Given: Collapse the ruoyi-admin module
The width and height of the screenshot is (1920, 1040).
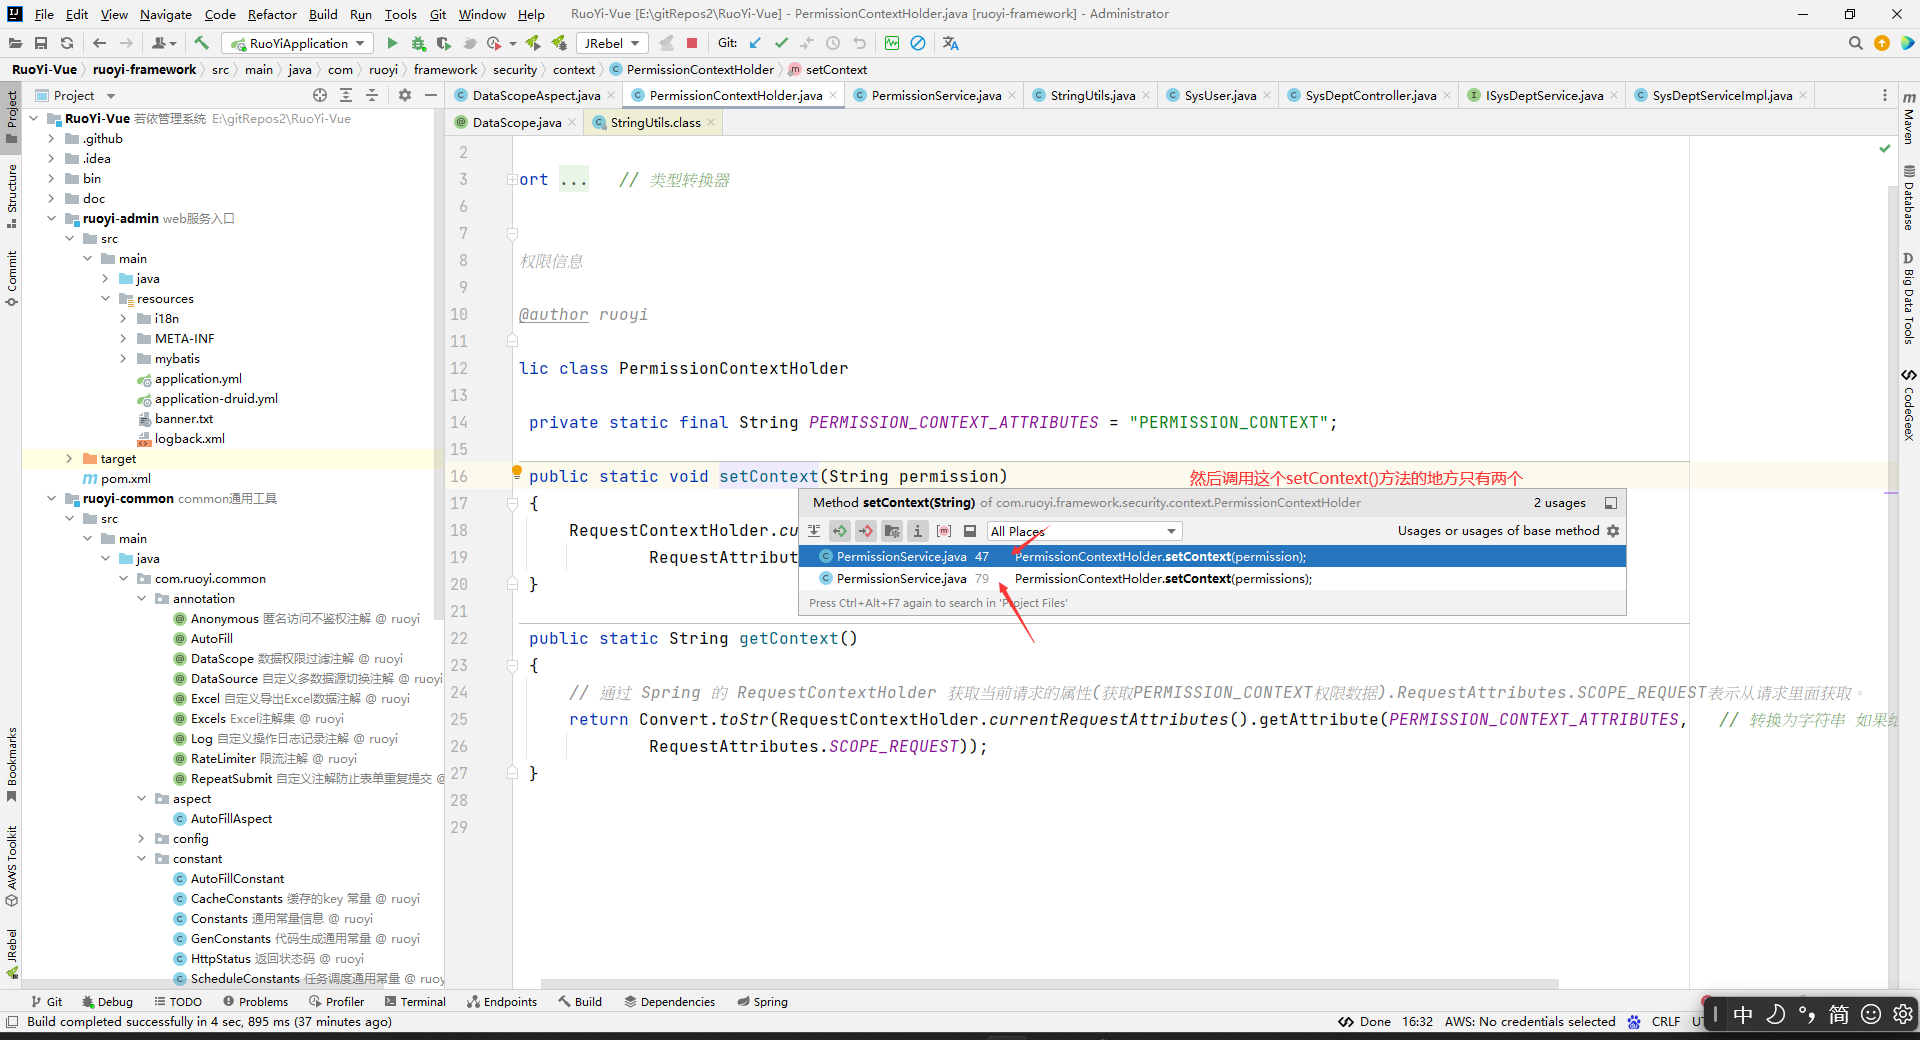Looking at the screenshot, I should click(51, 219).
